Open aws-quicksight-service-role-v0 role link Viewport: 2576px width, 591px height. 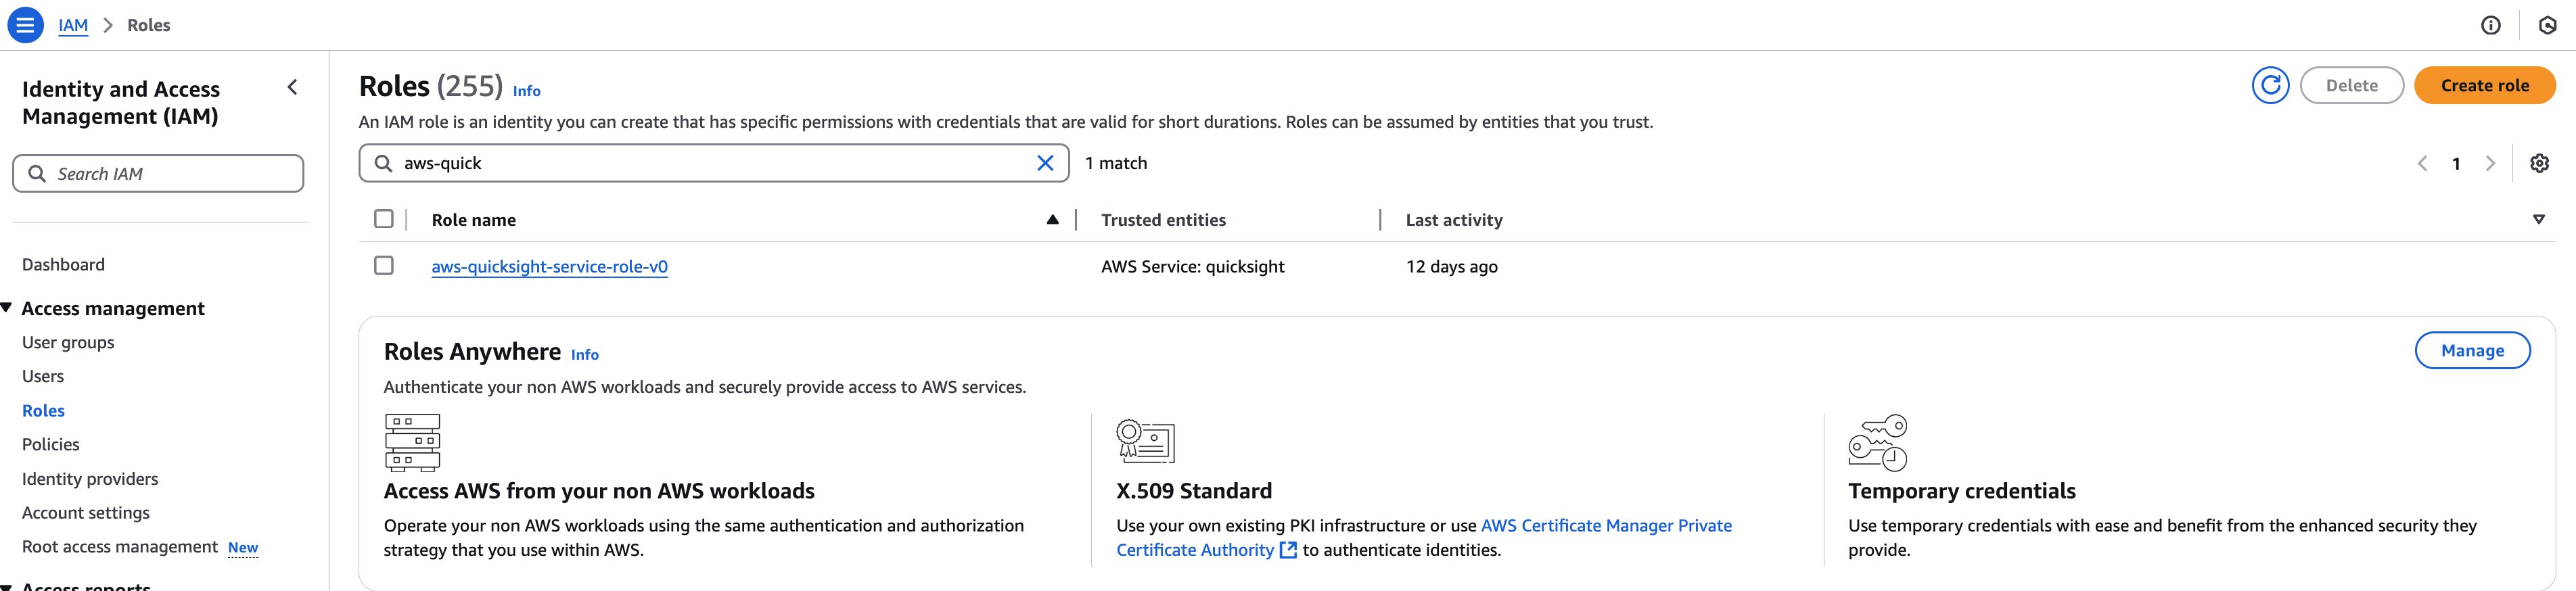(x=549, y=267)
